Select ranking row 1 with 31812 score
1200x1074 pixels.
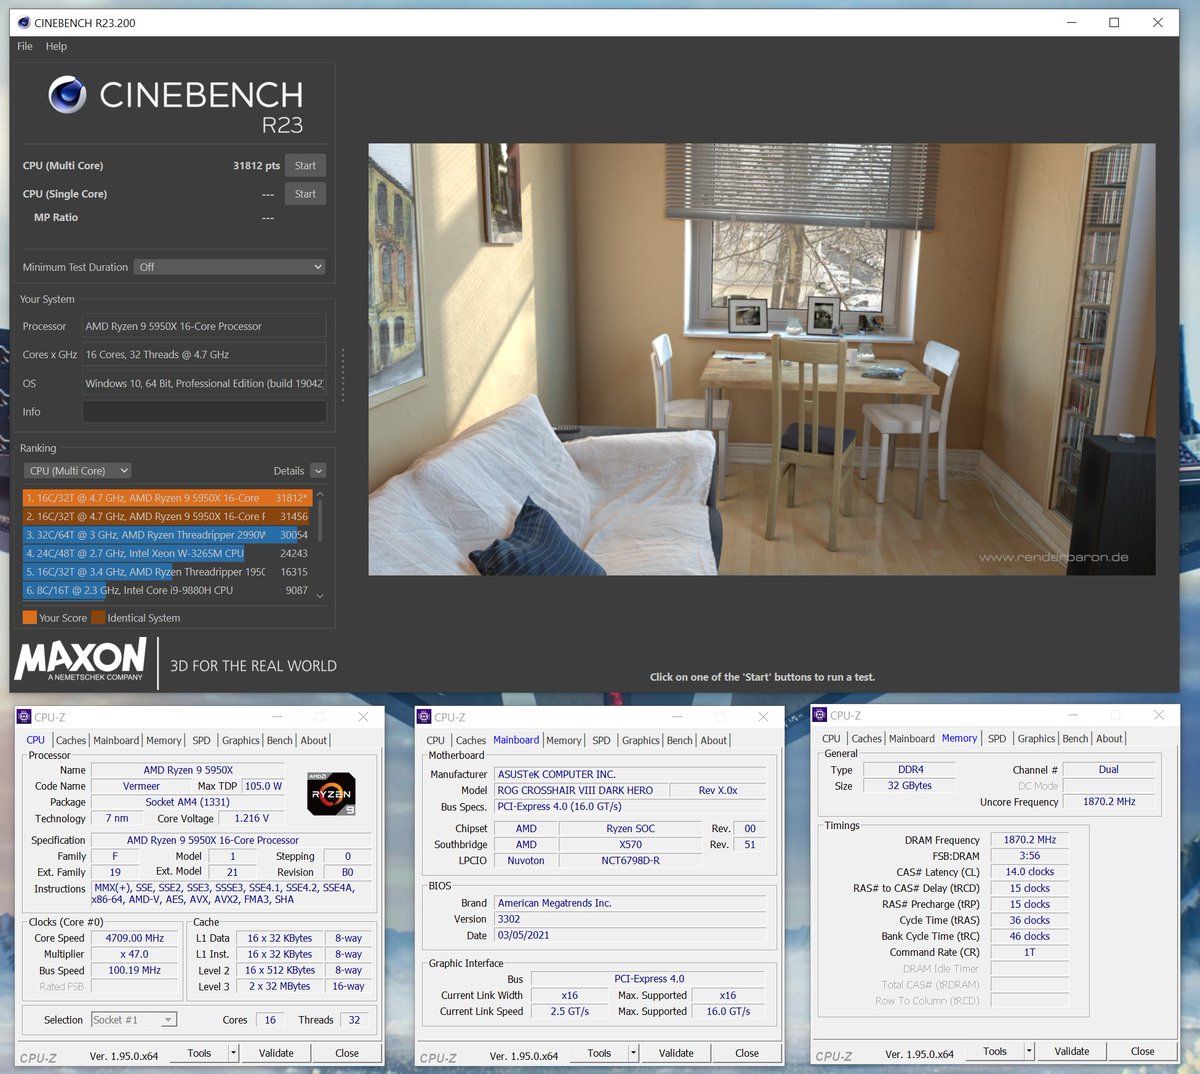(x=167, y=498)
